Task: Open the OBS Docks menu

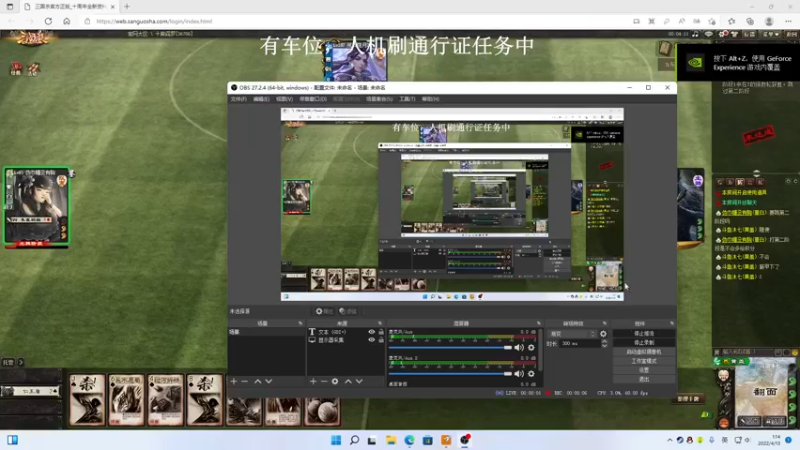Action: click(313, 99)
